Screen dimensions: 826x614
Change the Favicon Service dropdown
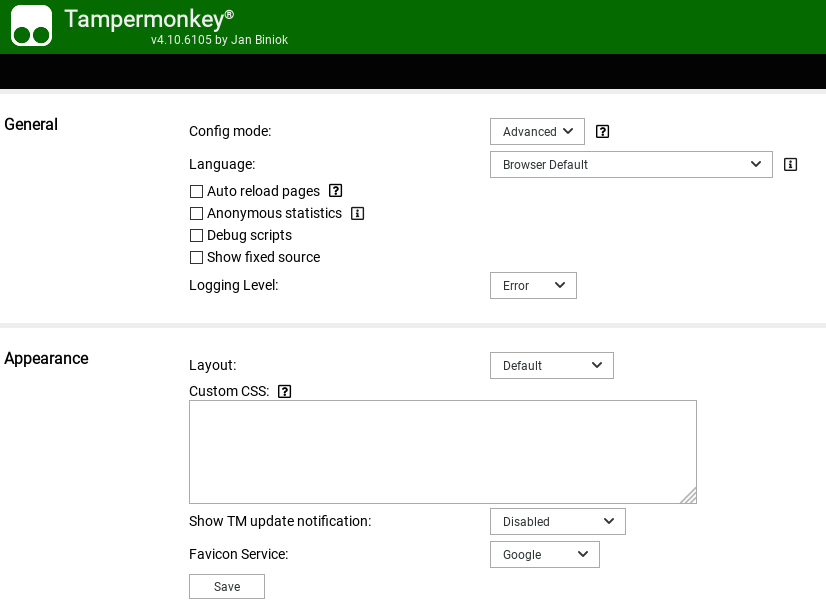pos(545,554)
